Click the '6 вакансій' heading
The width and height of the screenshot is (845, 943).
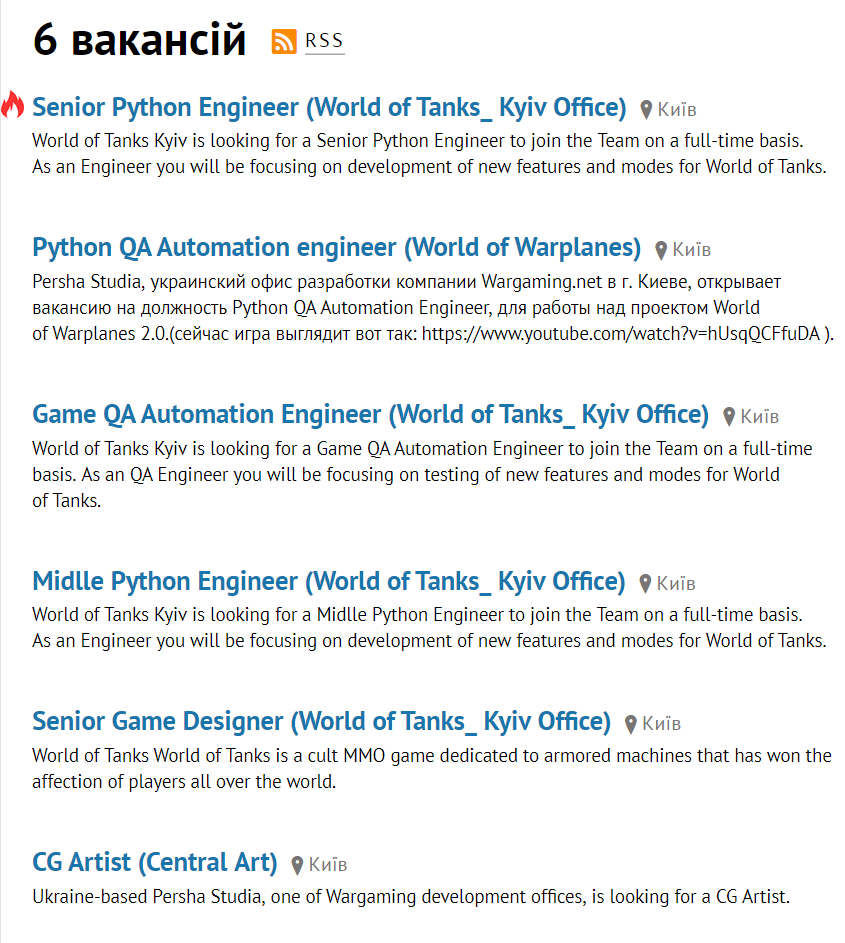[x=140, y=40]
